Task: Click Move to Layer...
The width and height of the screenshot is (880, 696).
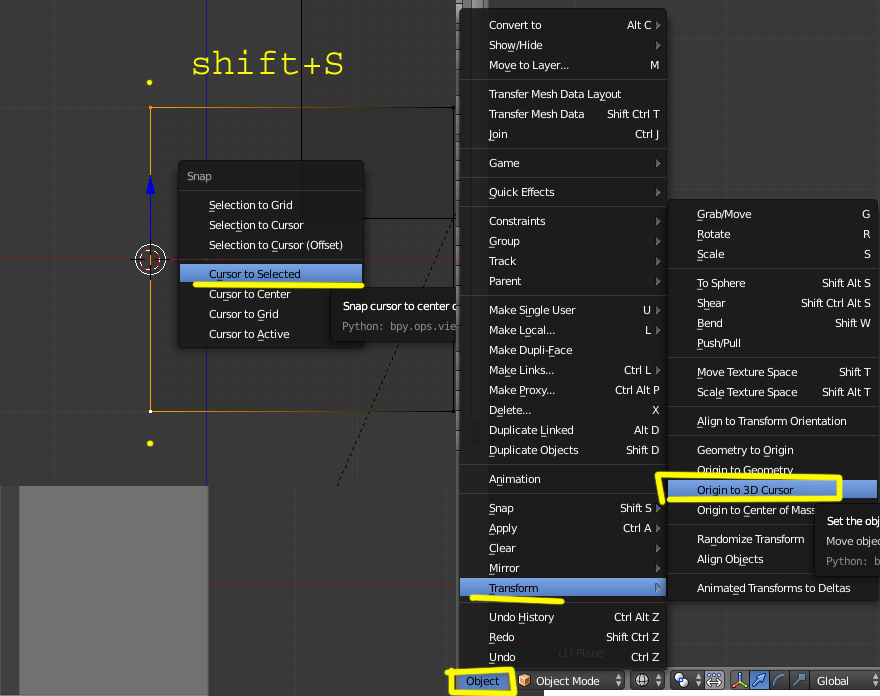Action: tap(563, 65)
